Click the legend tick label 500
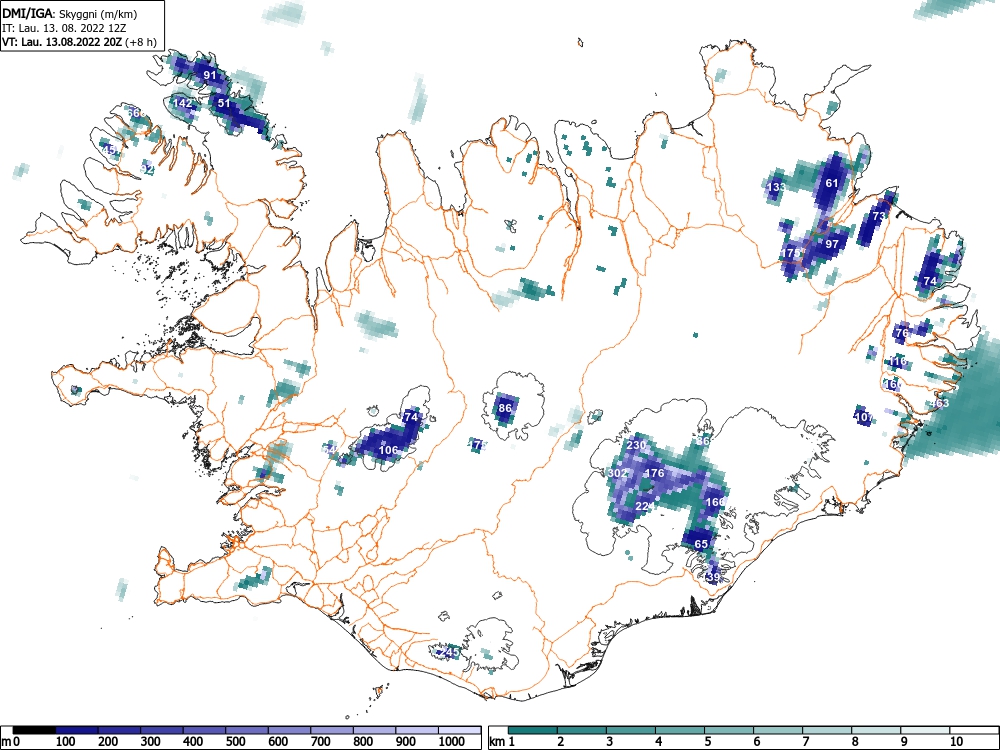 pos(235,742)
